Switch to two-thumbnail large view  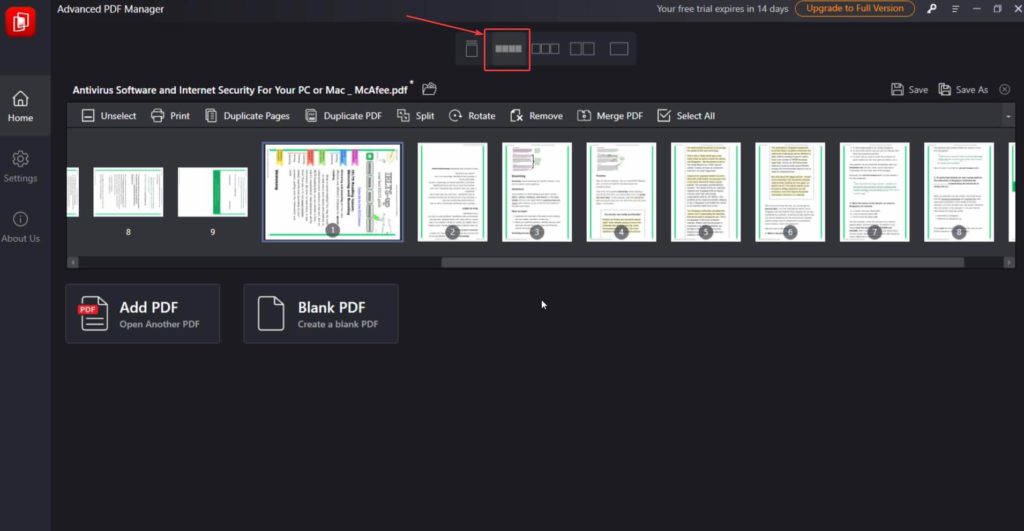(x=582, y=49)
